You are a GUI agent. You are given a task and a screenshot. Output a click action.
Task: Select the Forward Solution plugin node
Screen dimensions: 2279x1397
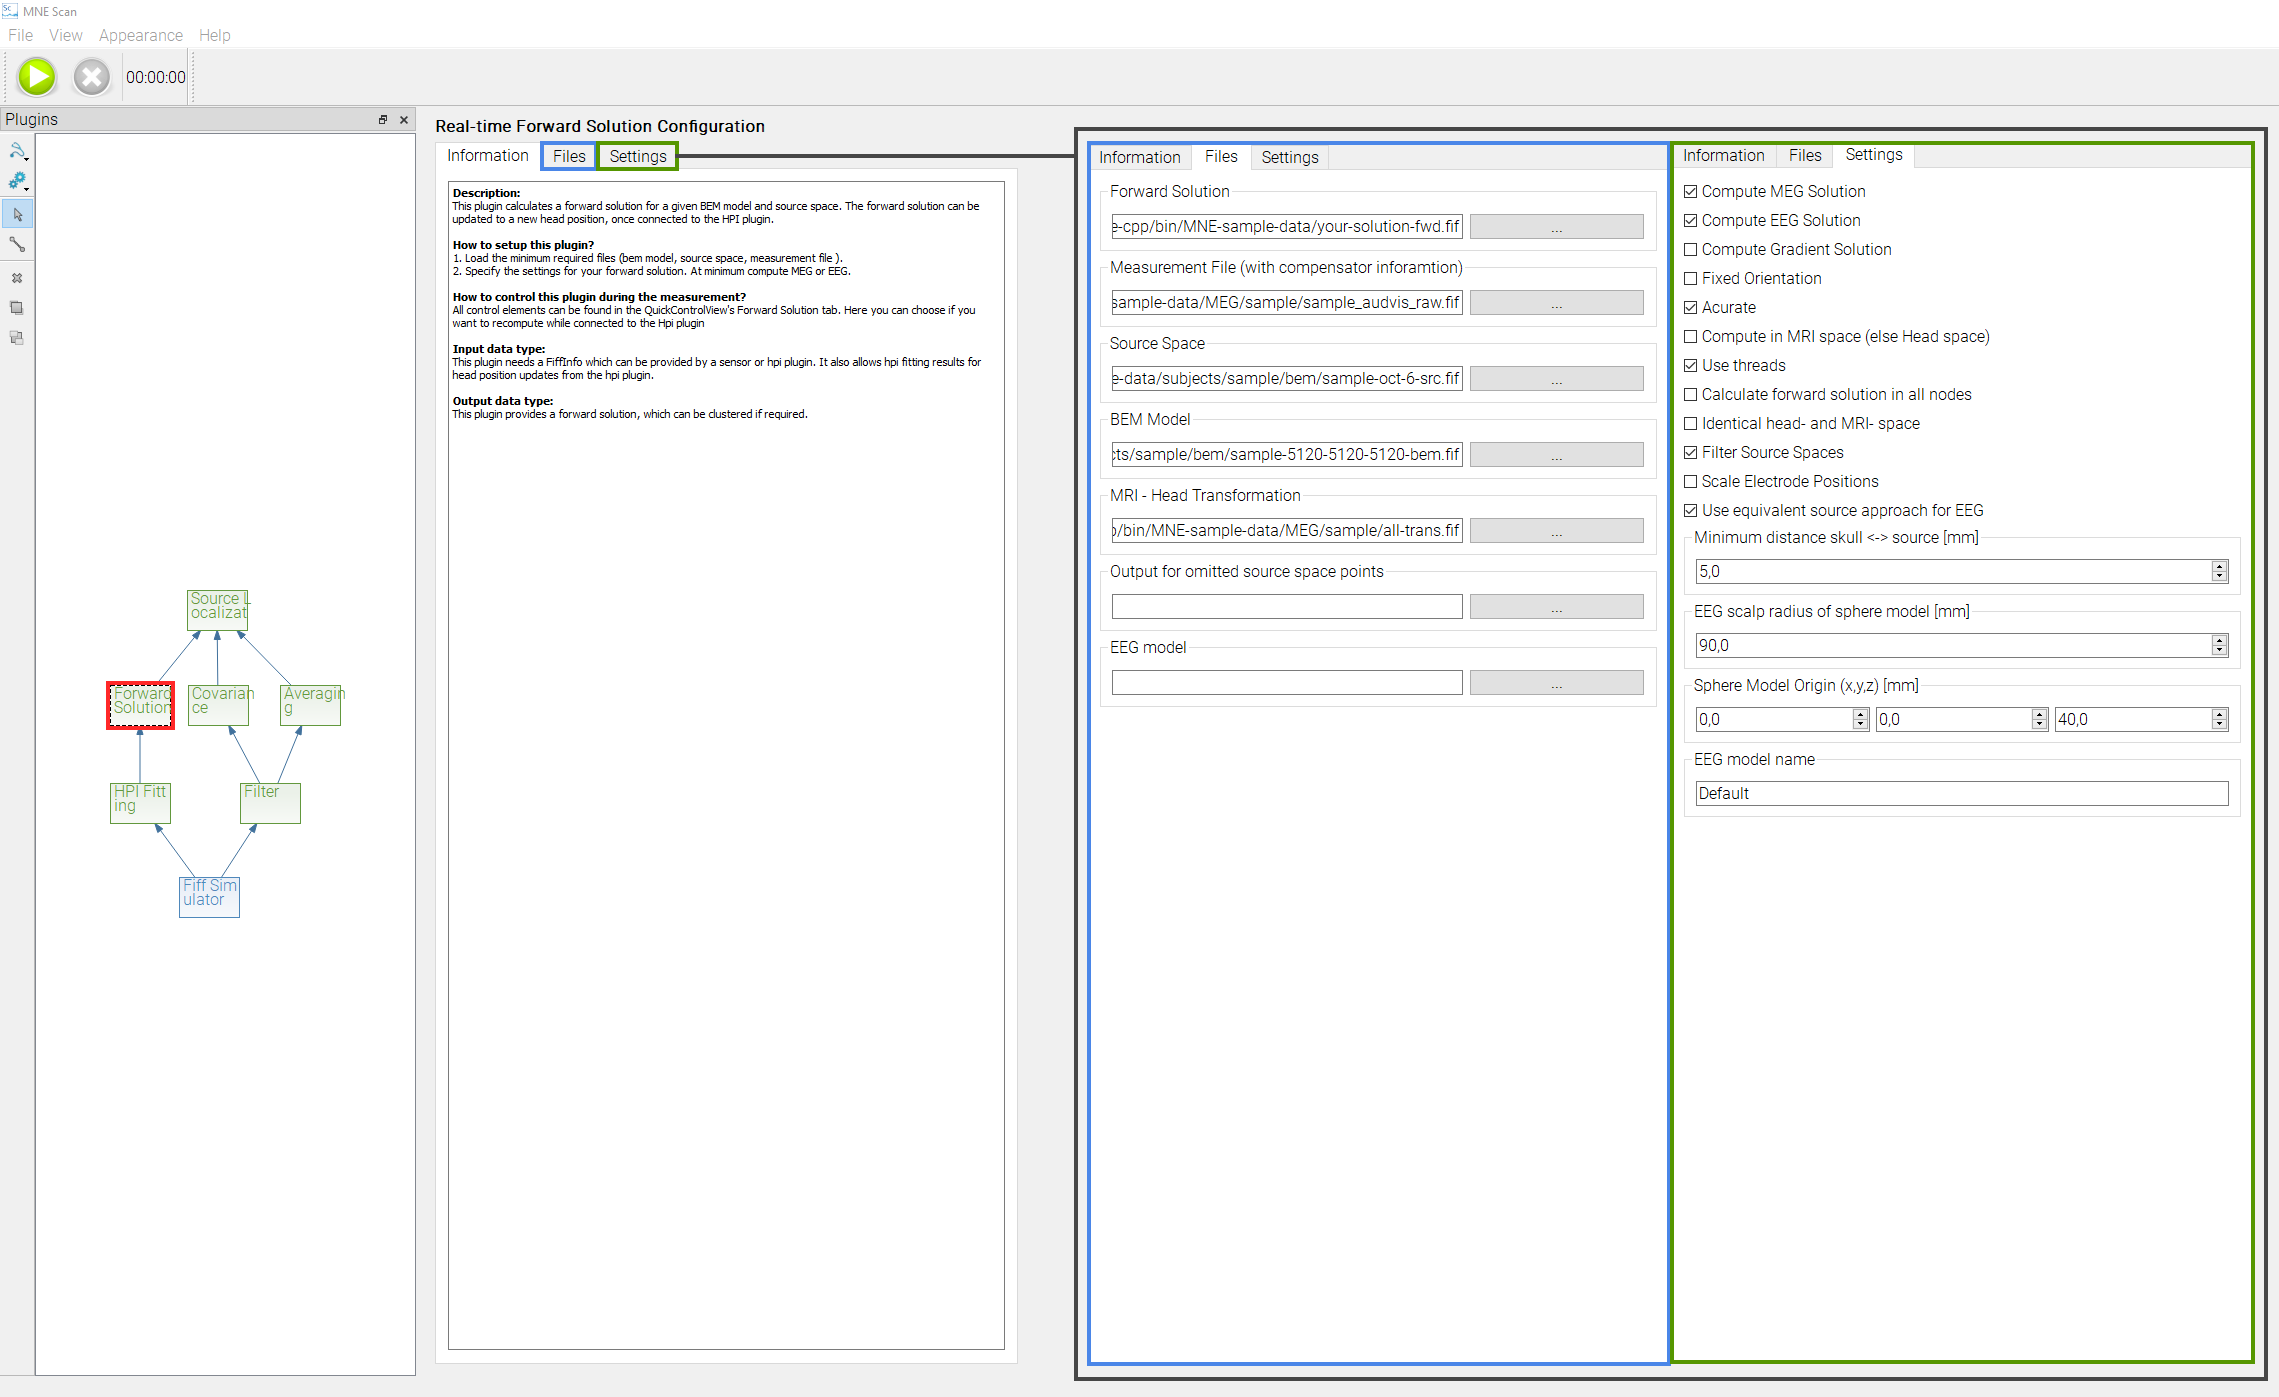pyautogui.click(x=141, y=704)
